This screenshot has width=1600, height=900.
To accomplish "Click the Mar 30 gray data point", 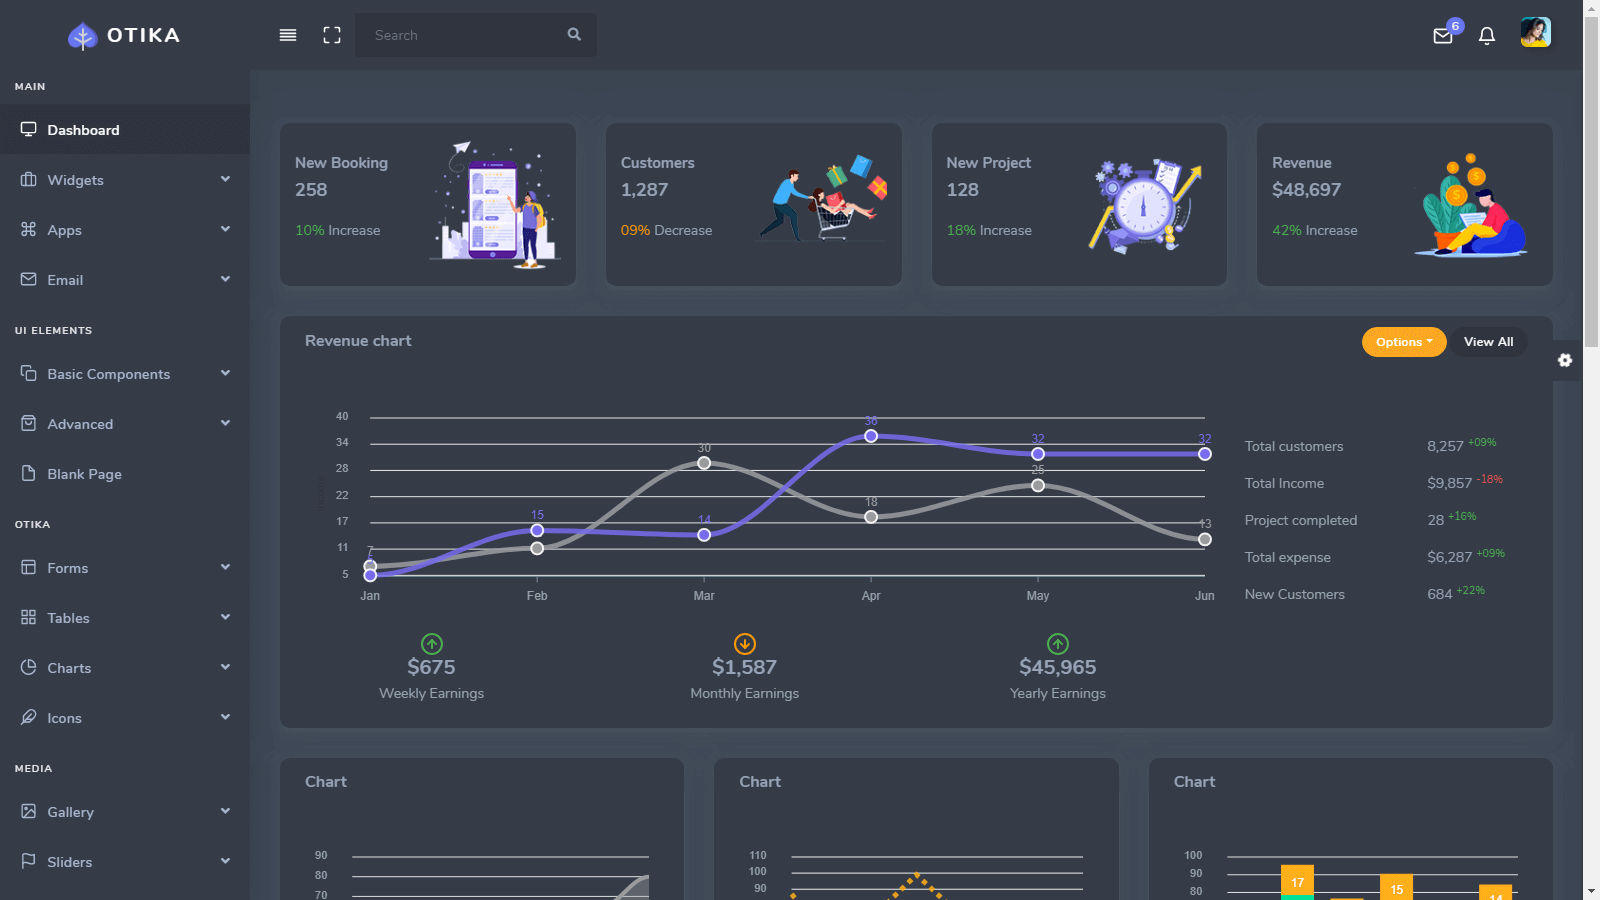I will pyautogui.click(x=704, y=463).
